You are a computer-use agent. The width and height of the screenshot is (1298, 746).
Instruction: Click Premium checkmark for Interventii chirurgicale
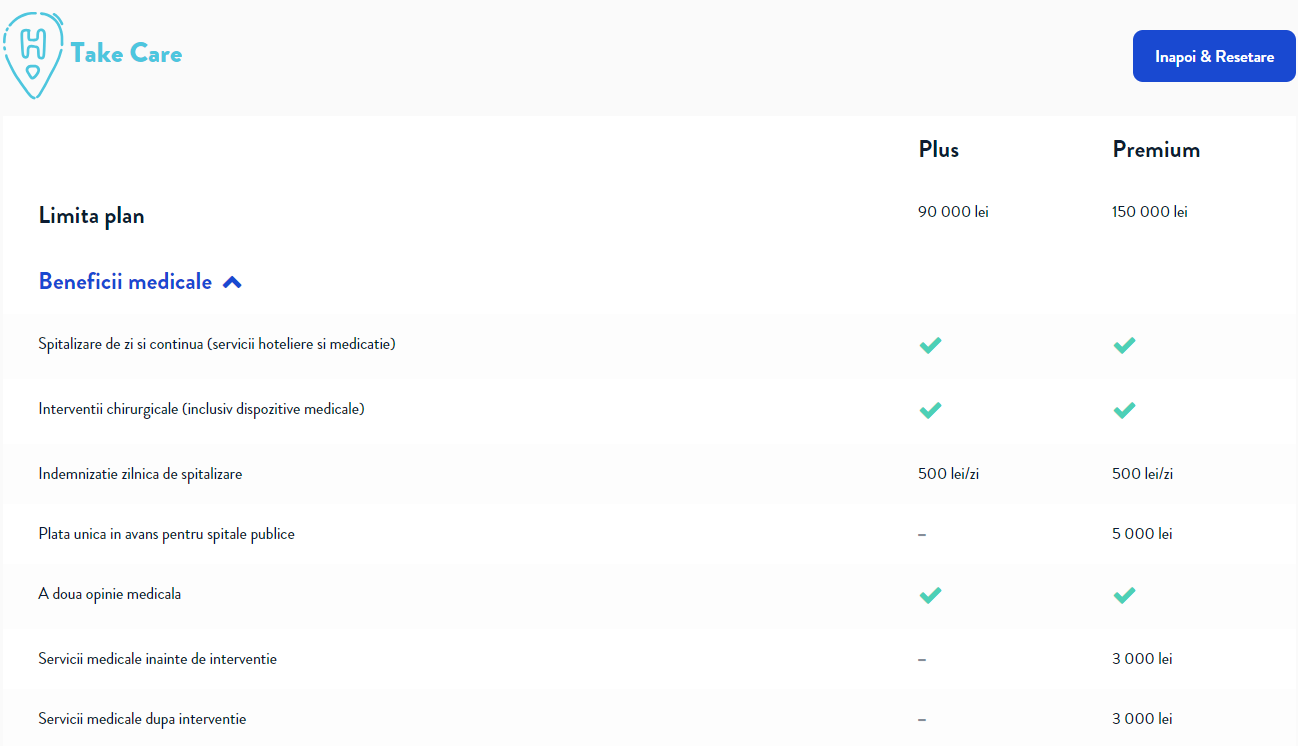1124,410
